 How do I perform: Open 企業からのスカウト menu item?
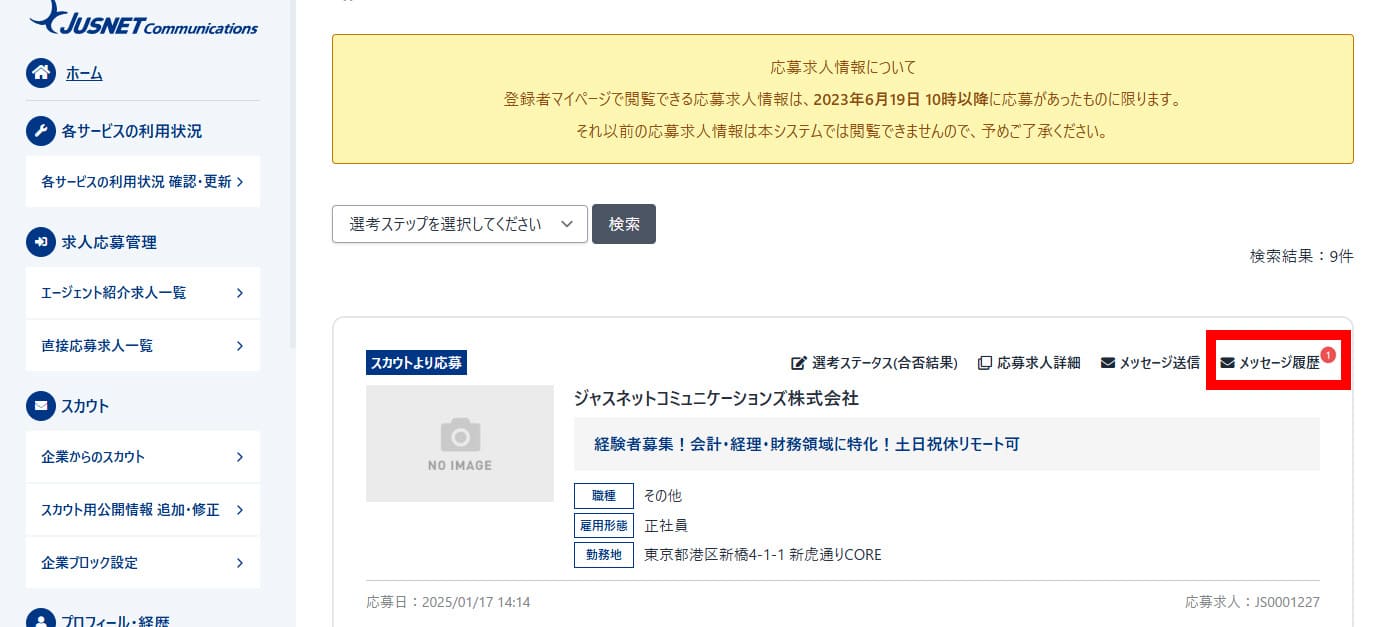coord(143,457)
